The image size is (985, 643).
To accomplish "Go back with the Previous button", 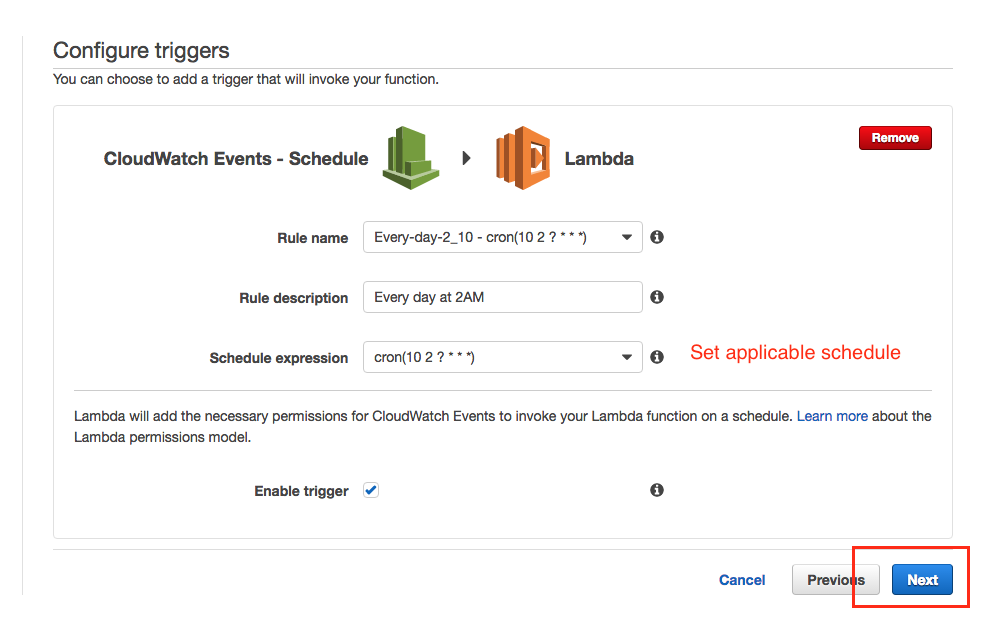I will pyautogui.click(x=835, y=580).
